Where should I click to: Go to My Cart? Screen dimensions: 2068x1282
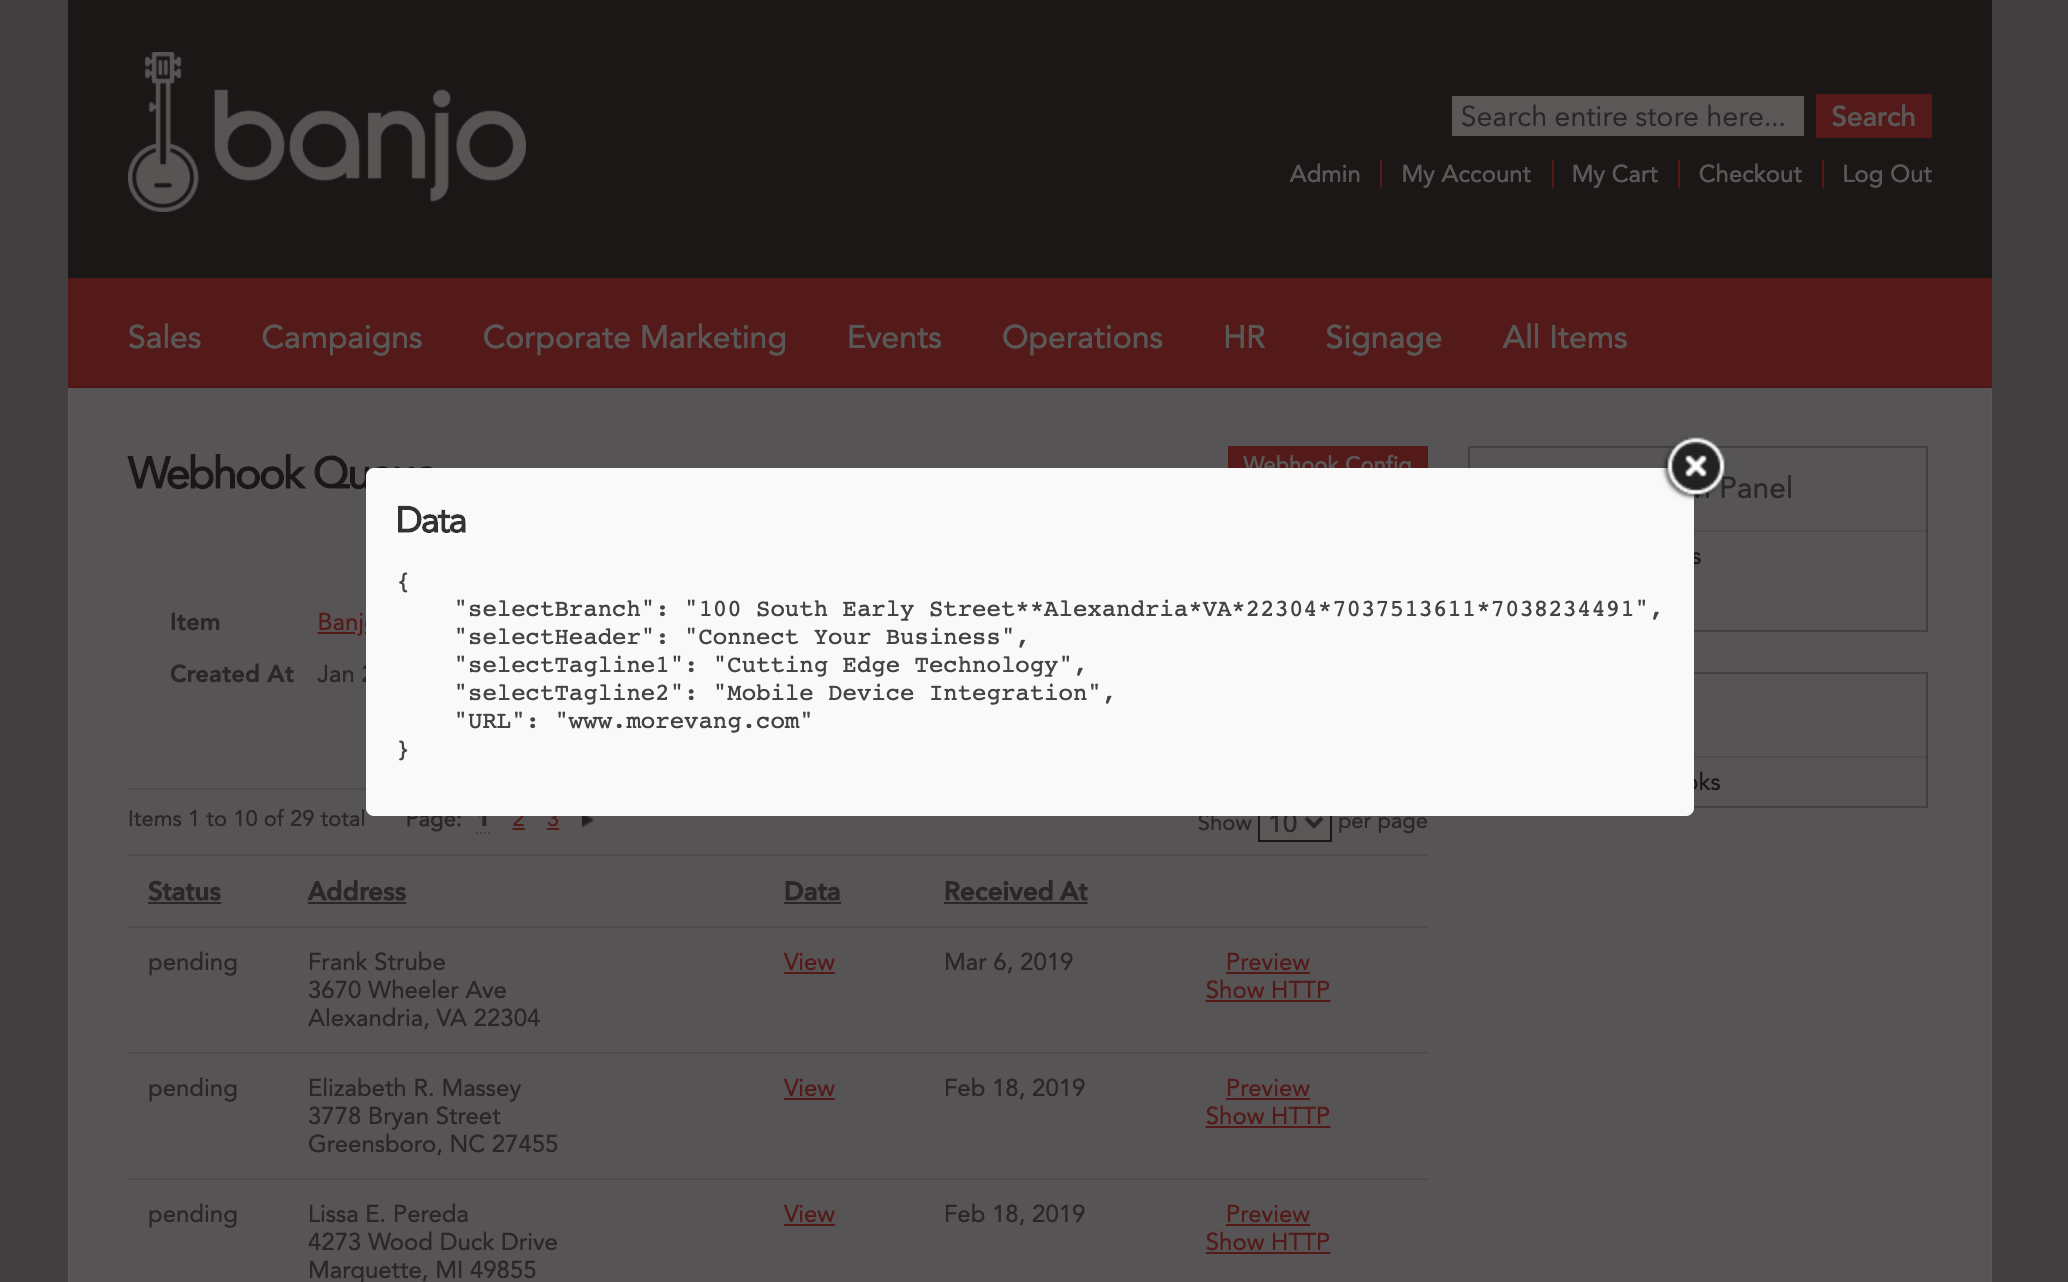(1614, 174)
